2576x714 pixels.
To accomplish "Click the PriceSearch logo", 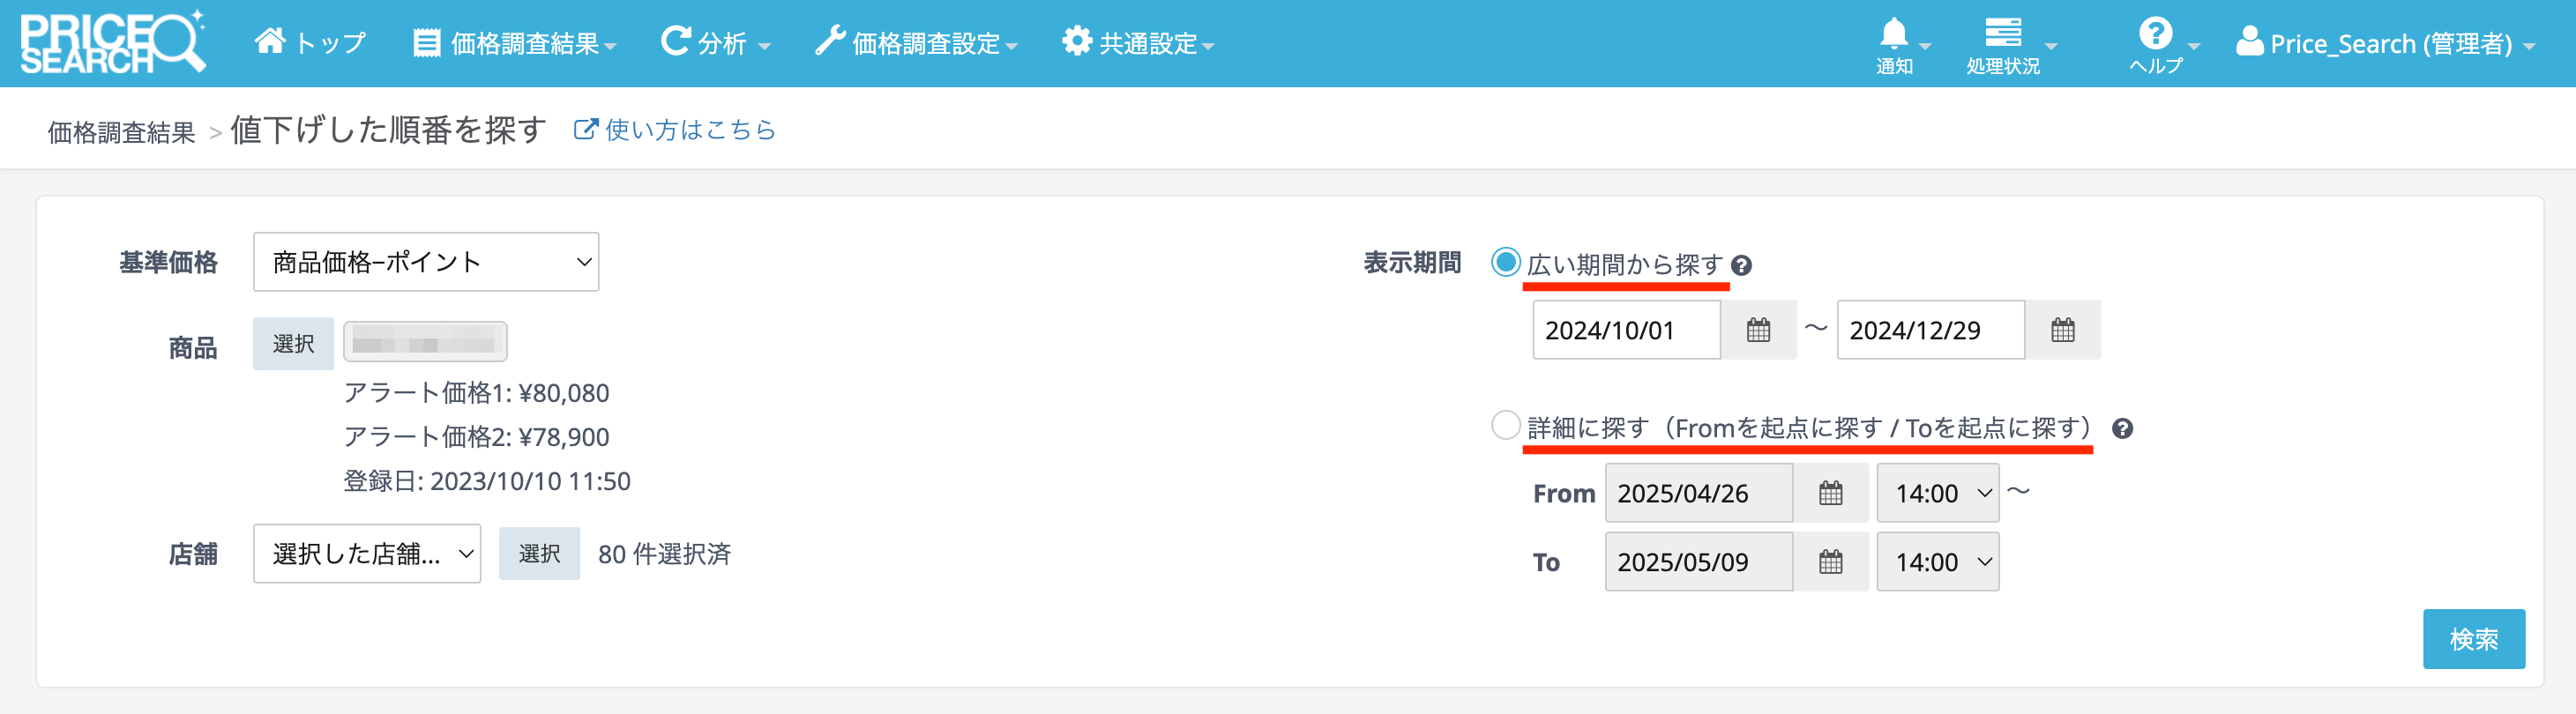I will click(112, 43).
